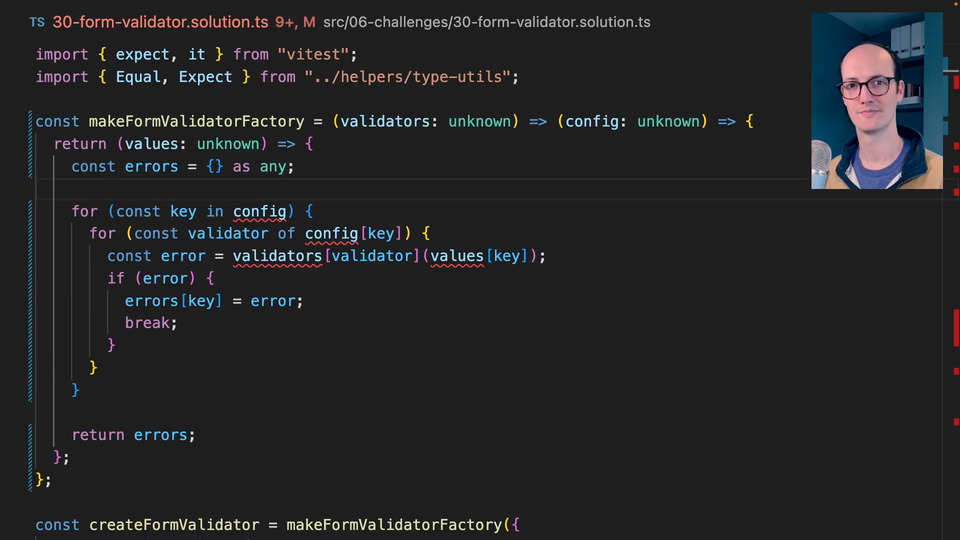Image resolution: width=960 pixels, height=540 pixels.
Task: Click underlined config in the for-in loop
Action: (260, 211)
